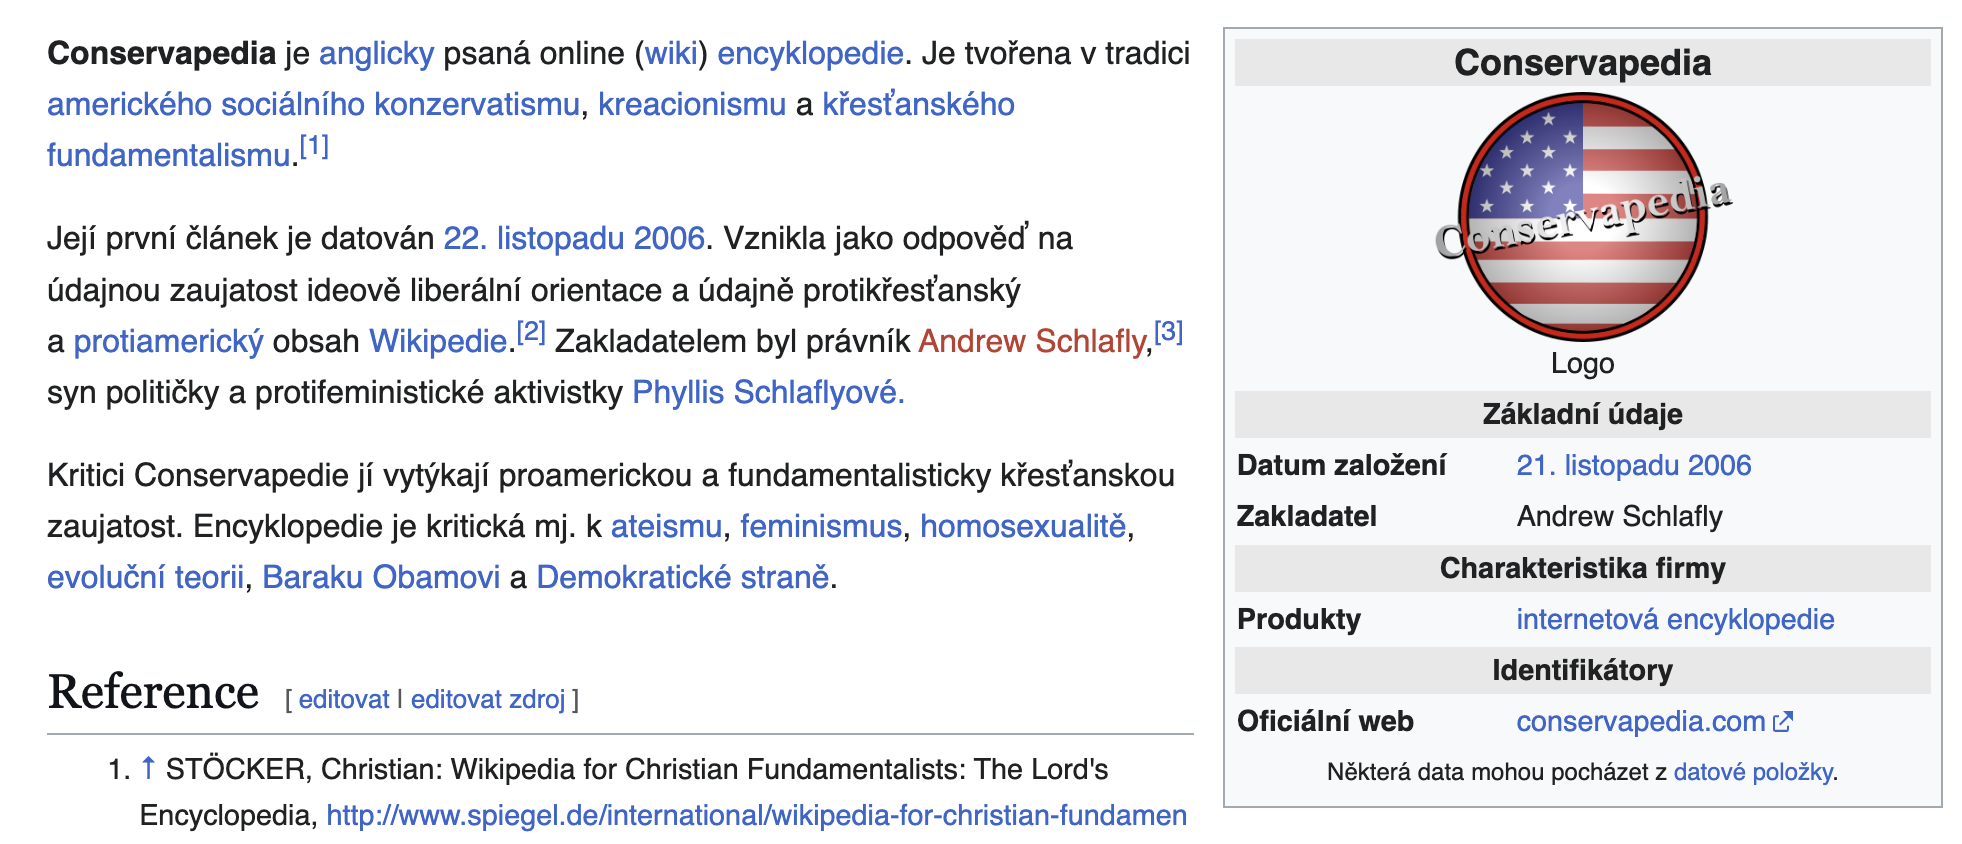The image size is (1962, 844).
Task: Click the external link icon beside conservapedia.com
Action: click(x=1783, y=722)
